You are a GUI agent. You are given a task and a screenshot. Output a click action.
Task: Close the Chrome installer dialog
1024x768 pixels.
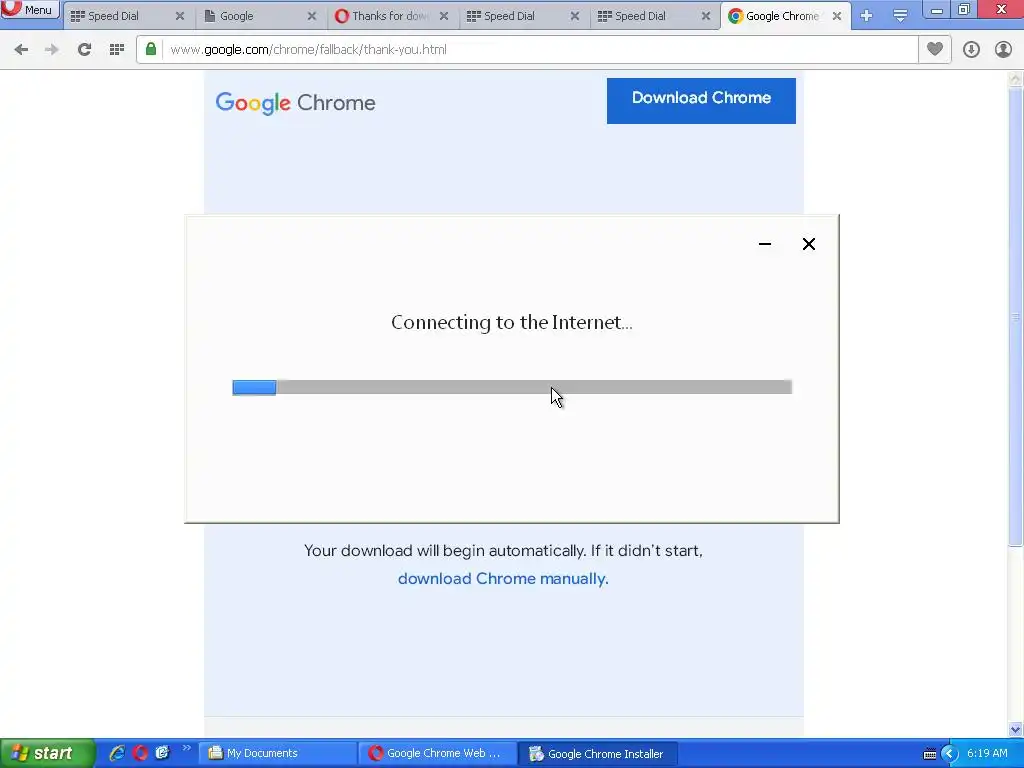point(808,244)
